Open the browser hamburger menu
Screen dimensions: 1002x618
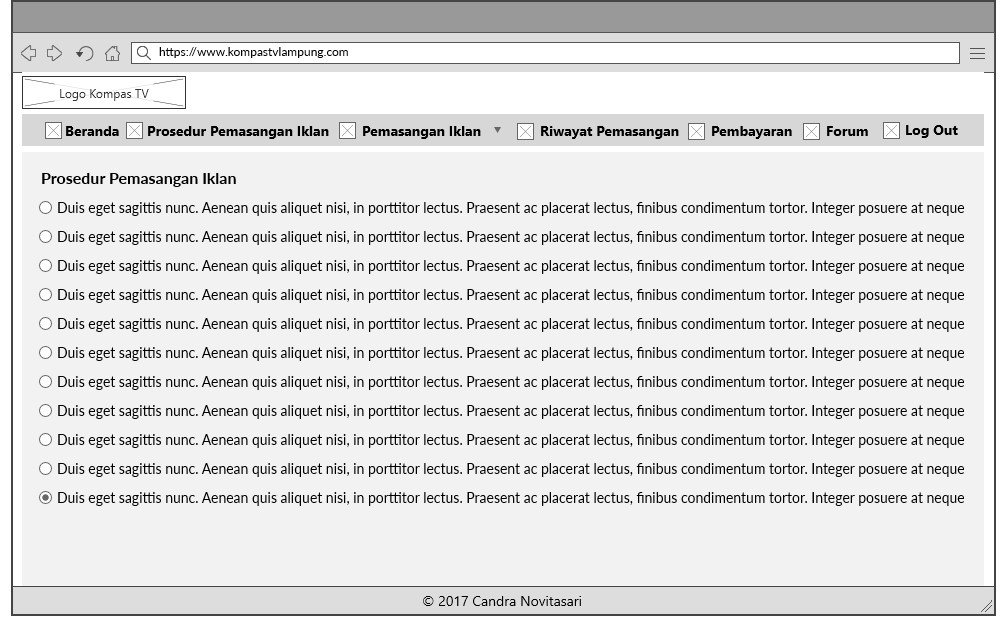coord(977,53)
